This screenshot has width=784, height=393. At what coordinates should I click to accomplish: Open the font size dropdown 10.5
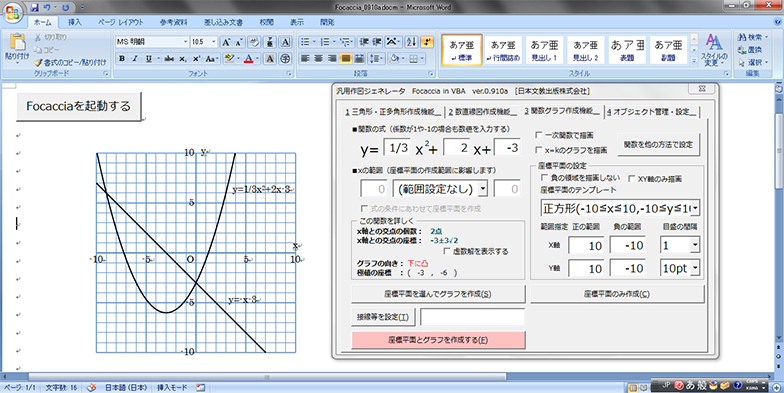point(214,42)
